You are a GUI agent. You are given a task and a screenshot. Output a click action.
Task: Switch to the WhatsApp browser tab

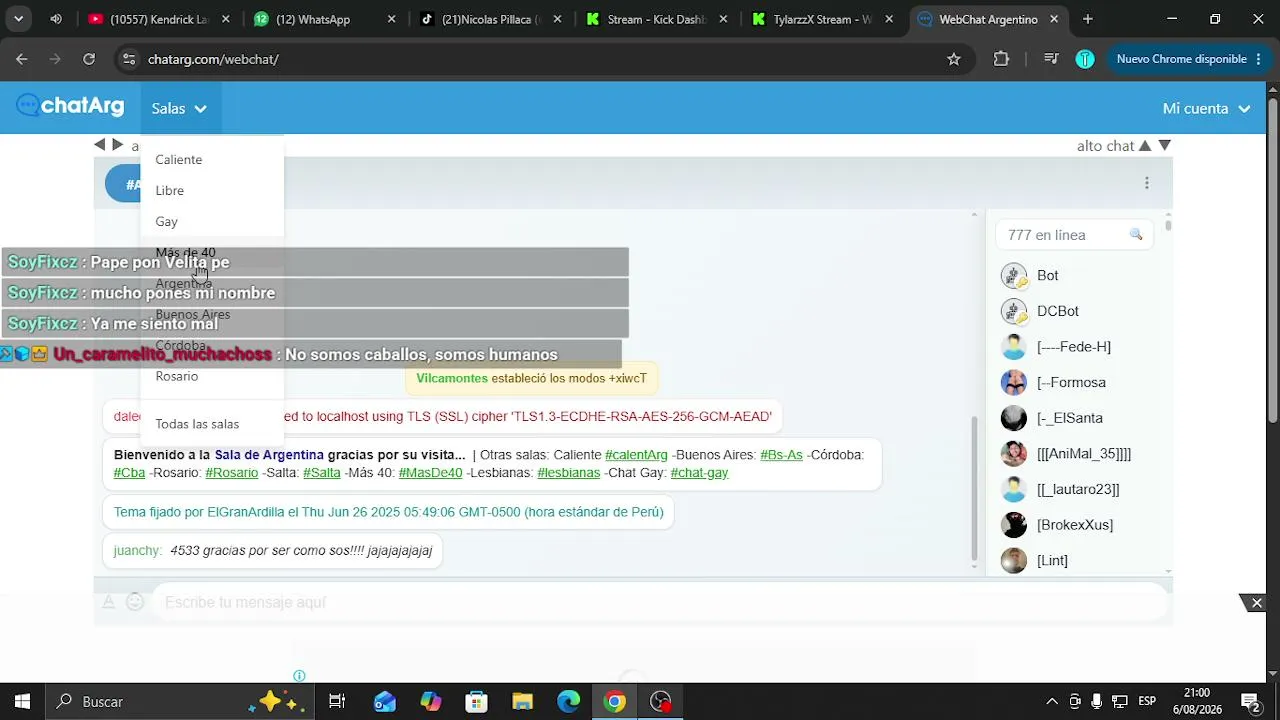[325, 19]
